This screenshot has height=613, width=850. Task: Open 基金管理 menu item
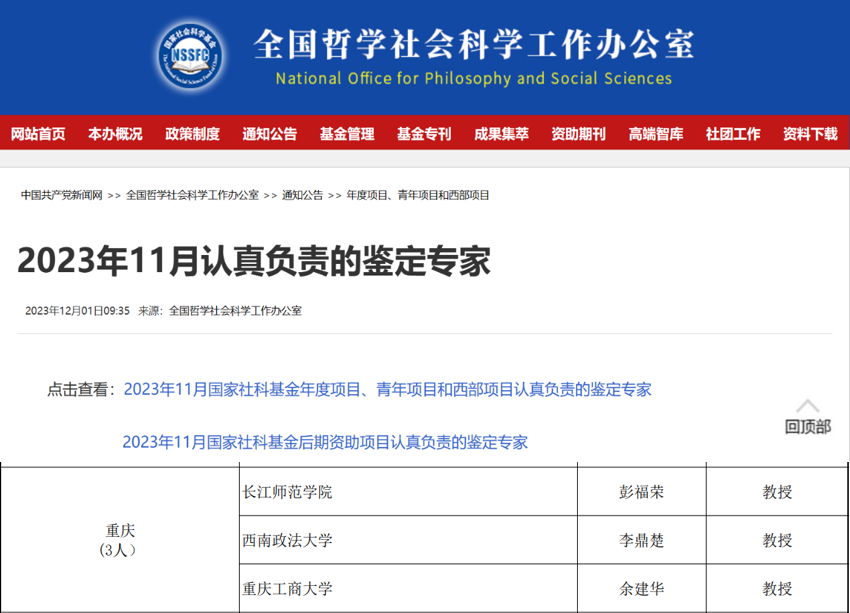click(x=346, y=134)
